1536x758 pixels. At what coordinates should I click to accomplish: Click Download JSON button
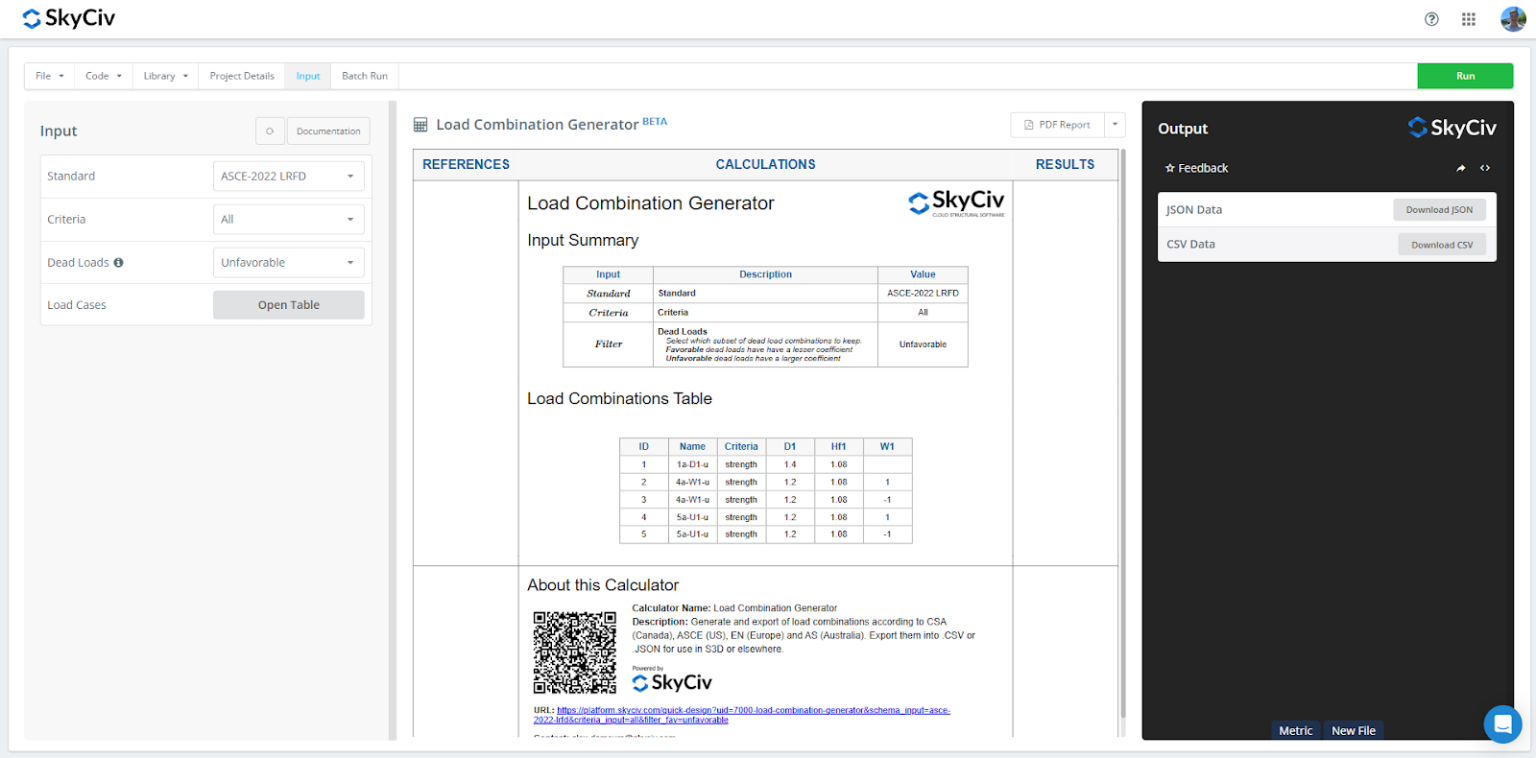(x=1439, y=210)
